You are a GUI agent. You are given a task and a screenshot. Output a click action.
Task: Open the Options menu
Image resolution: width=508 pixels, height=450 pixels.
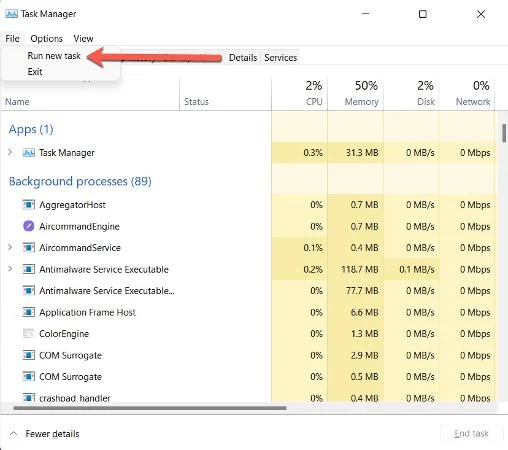(x=46, y=39)
